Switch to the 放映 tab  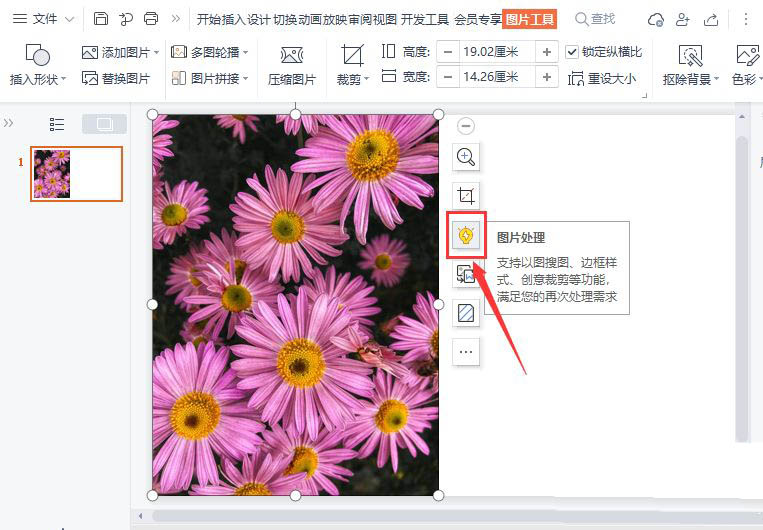tap(334, 19)
